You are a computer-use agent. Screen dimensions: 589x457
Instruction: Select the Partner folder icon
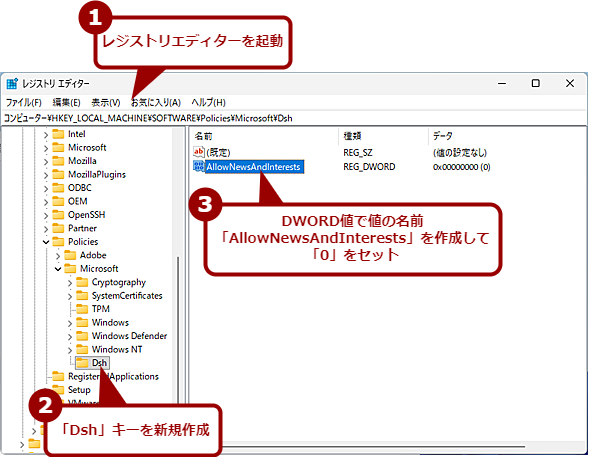(58, 228)
